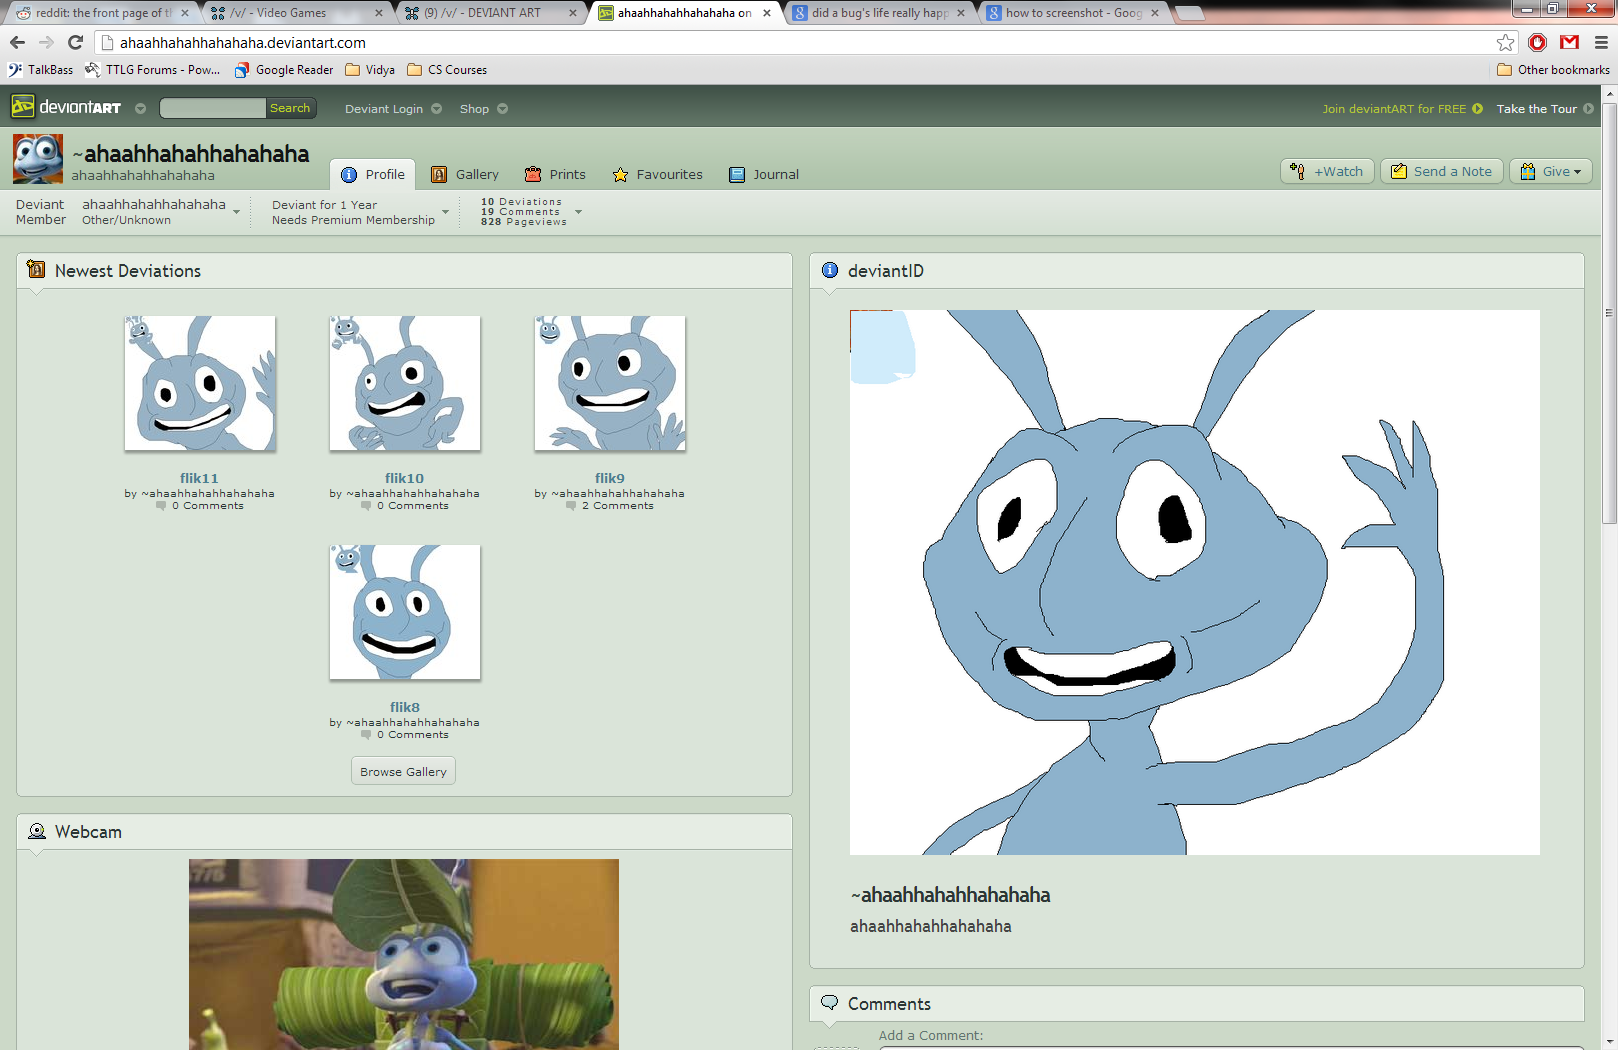Open the Favourites tab
1618x1050 pixels.
pos(658,174)
